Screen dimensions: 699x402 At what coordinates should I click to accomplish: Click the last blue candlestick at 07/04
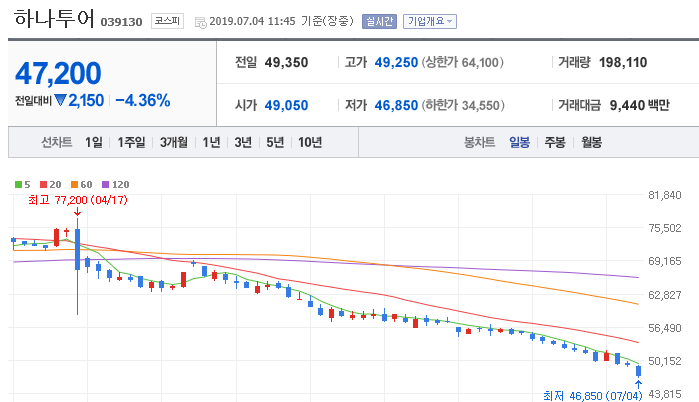[638, 371]
